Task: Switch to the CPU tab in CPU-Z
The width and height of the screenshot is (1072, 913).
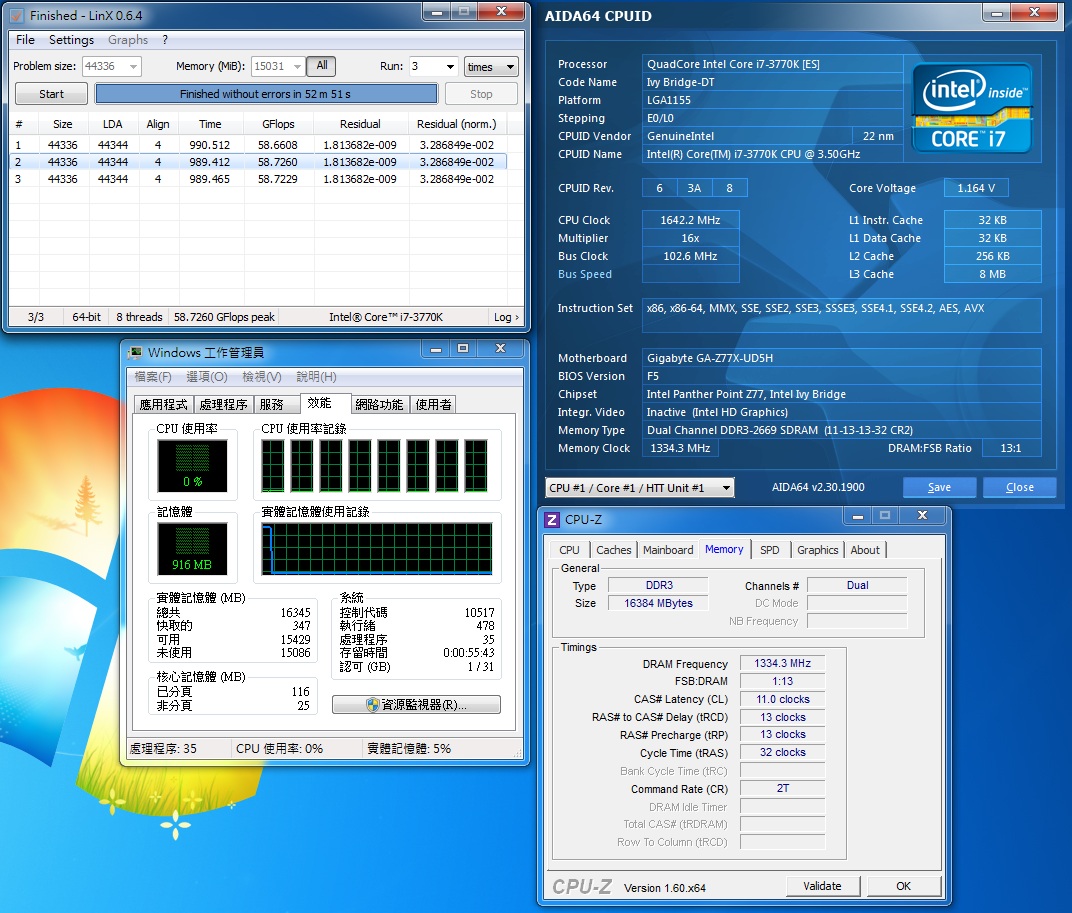Action: tap(569, 550)
